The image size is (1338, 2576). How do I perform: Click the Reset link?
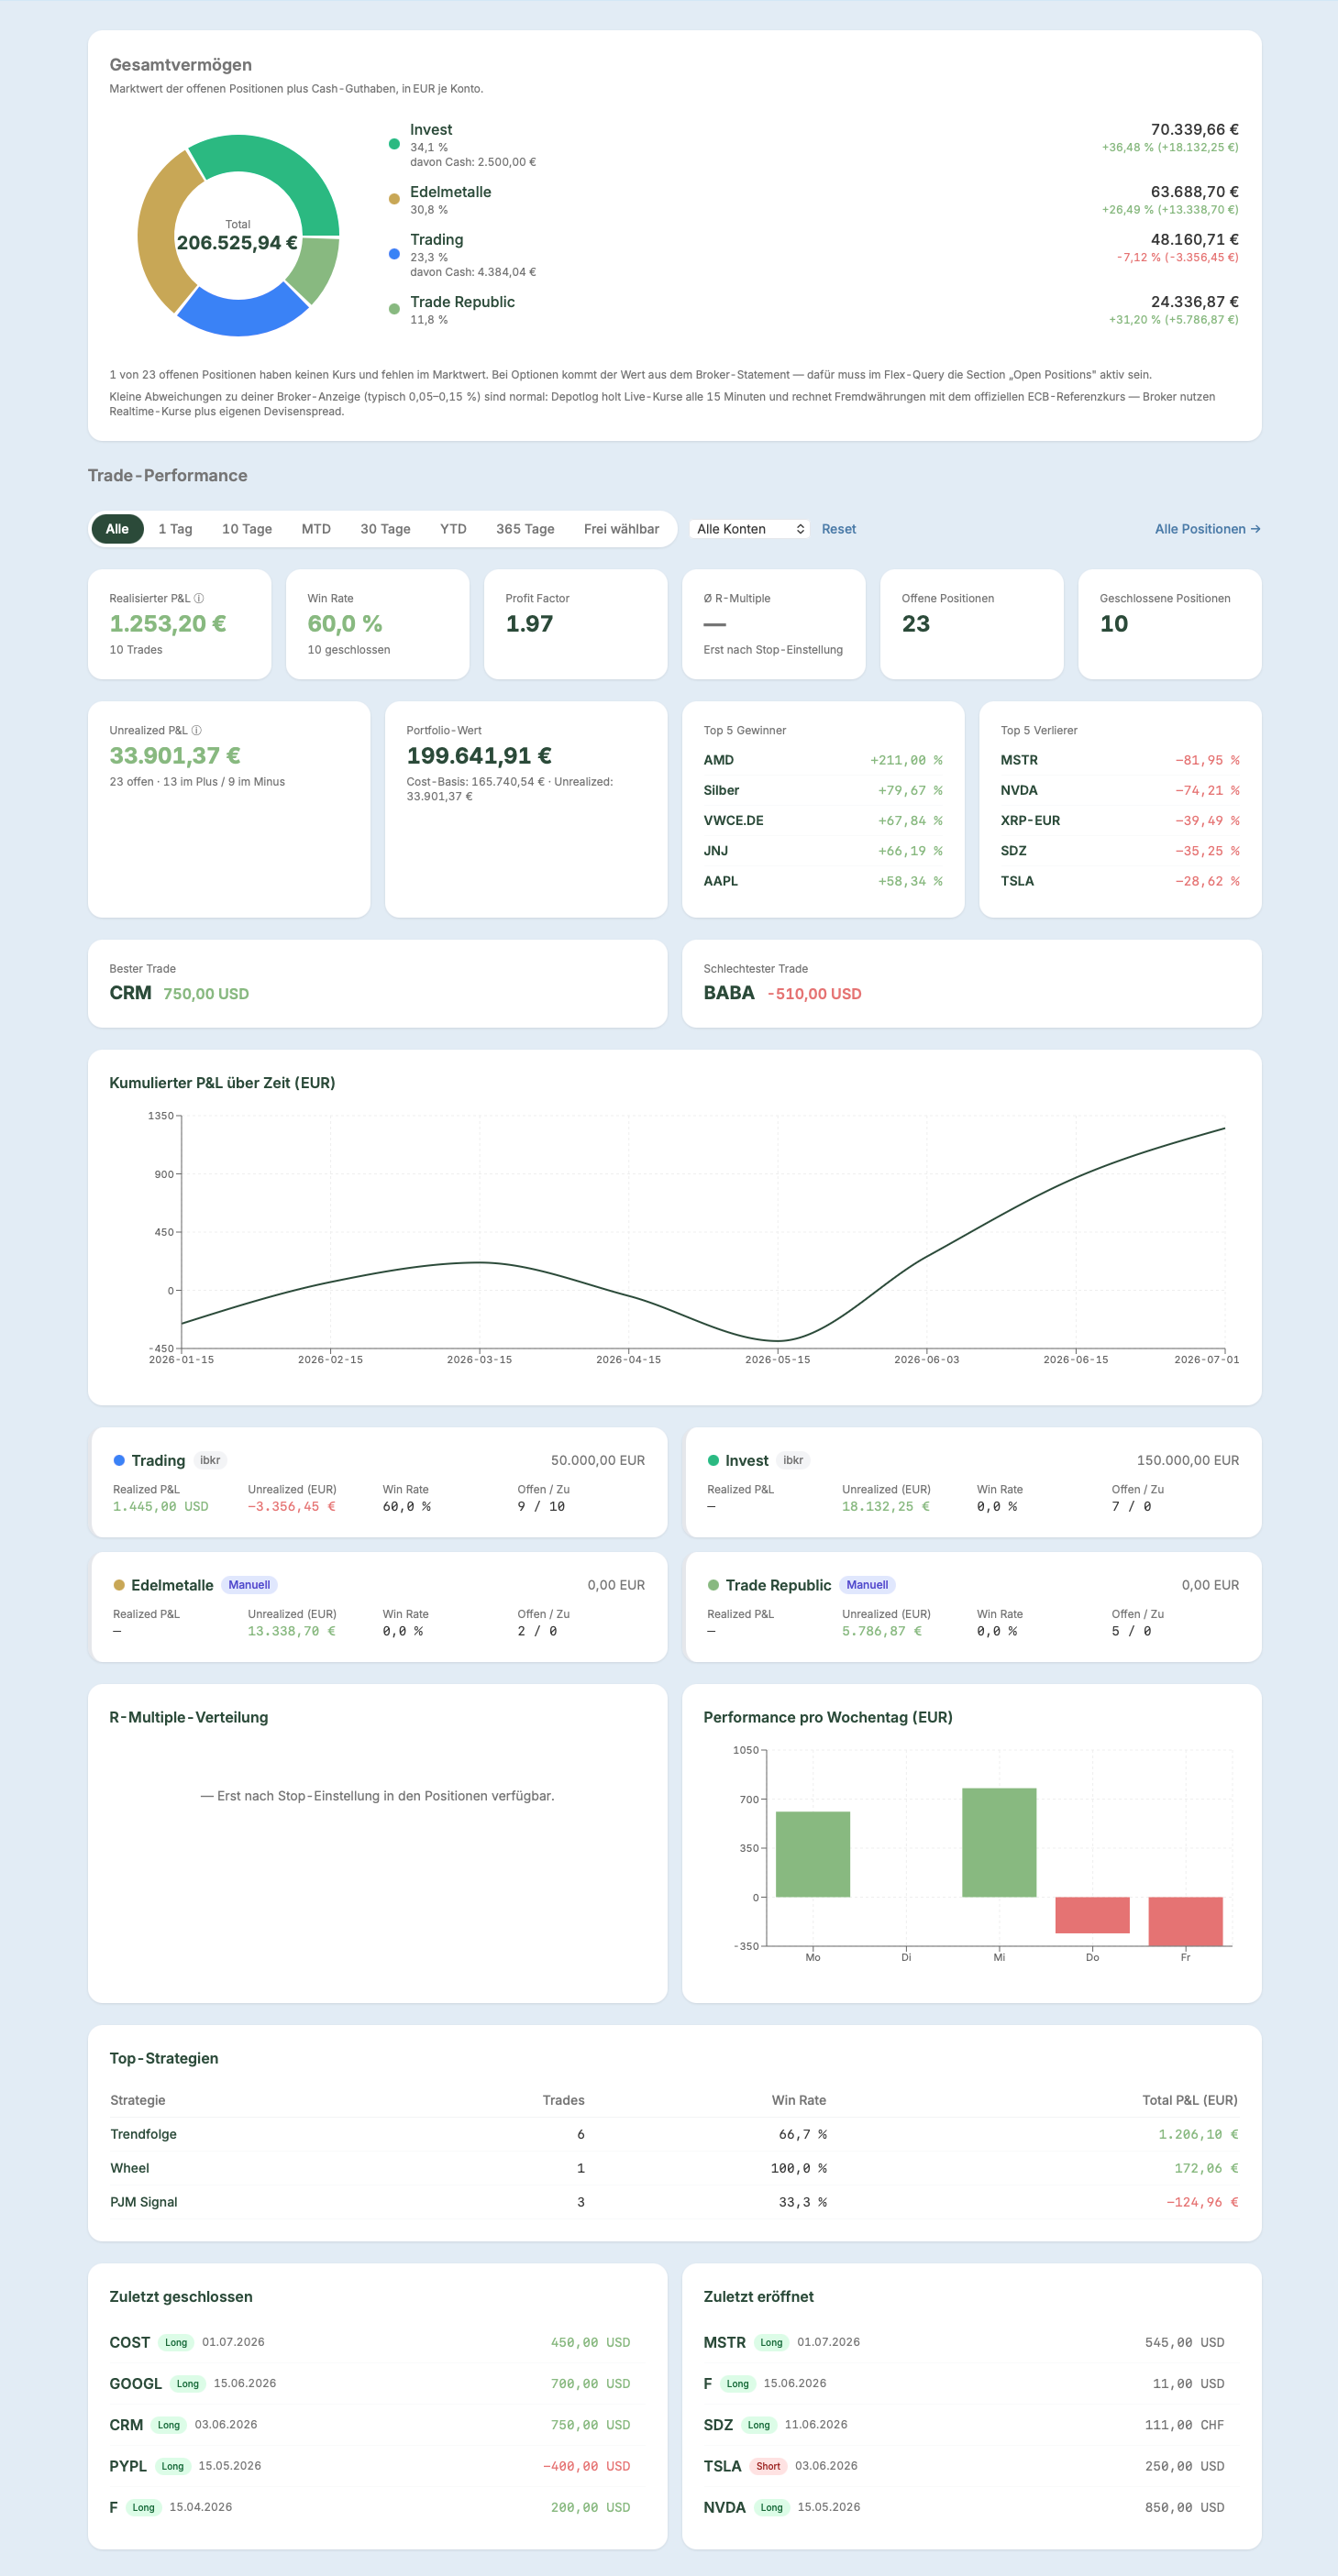pyautogui.click(x=839, y=529)
